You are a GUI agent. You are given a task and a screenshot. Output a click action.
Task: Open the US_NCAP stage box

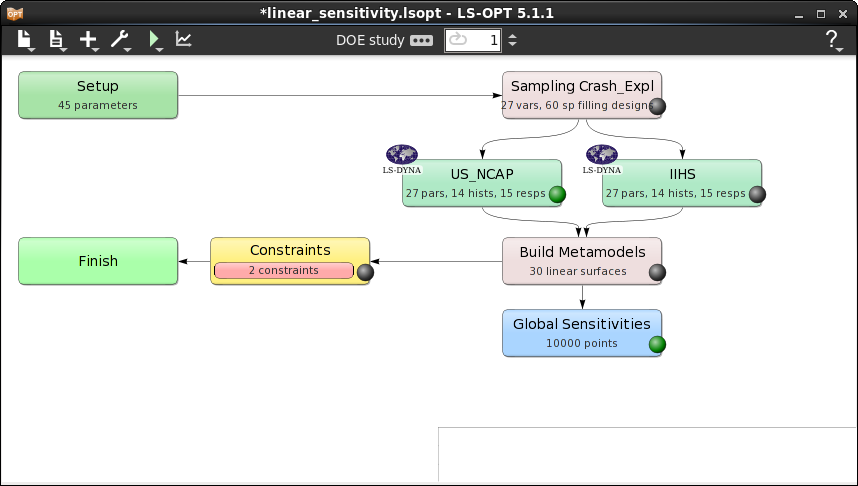482,183
